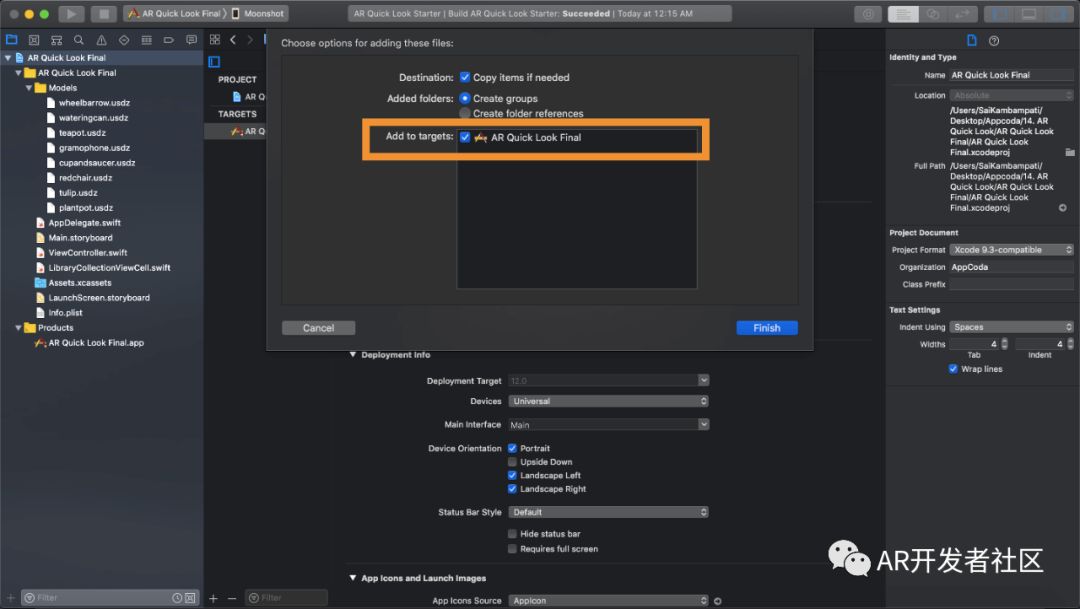Open the Breakpoint navigator icon

pos(168,40)
